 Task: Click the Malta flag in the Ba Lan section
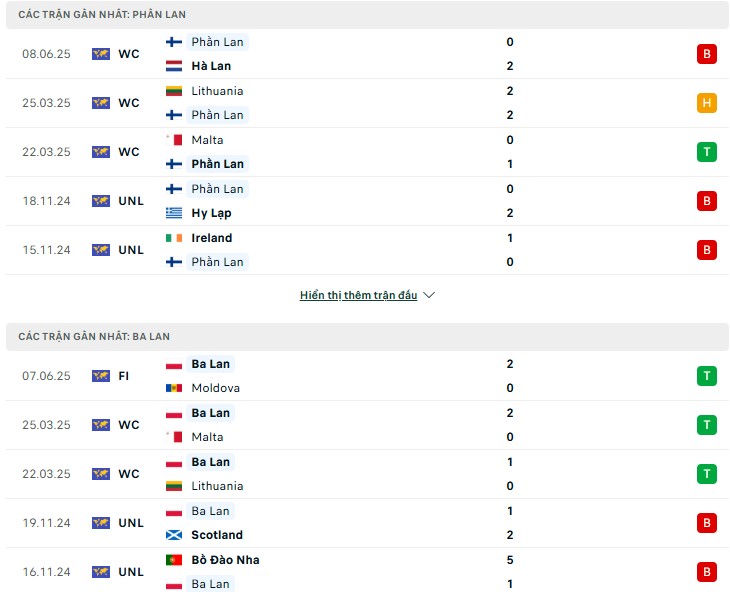pos(174,437)
